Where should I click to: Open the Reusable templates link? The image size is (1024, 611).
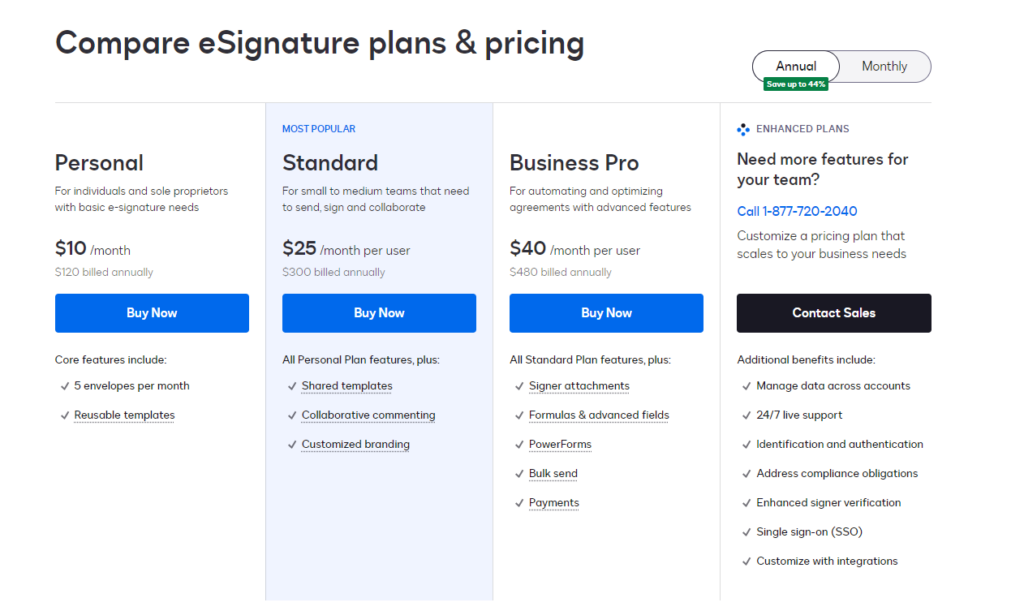click(124, 415)
